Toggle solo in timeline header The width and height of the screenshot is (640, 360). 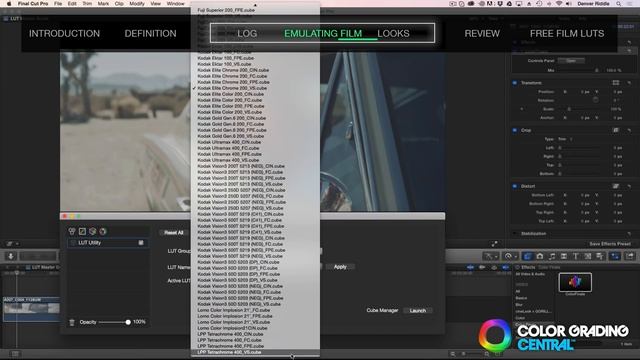[x=494, y=267]
